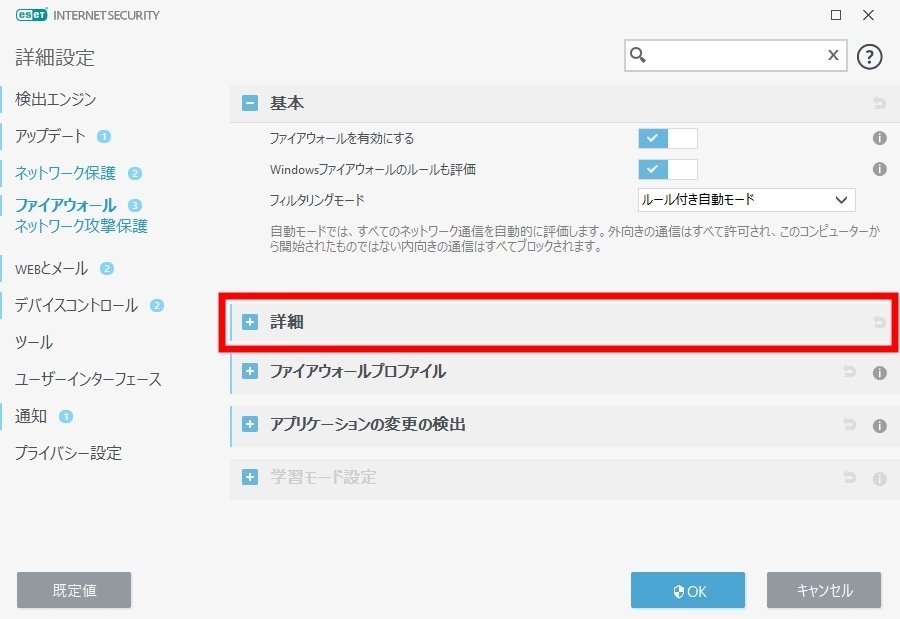This screenshot has height=619, width=900.
Task: Click info icon for ファイアウォールを有効にする
Action: coord(879,138)
